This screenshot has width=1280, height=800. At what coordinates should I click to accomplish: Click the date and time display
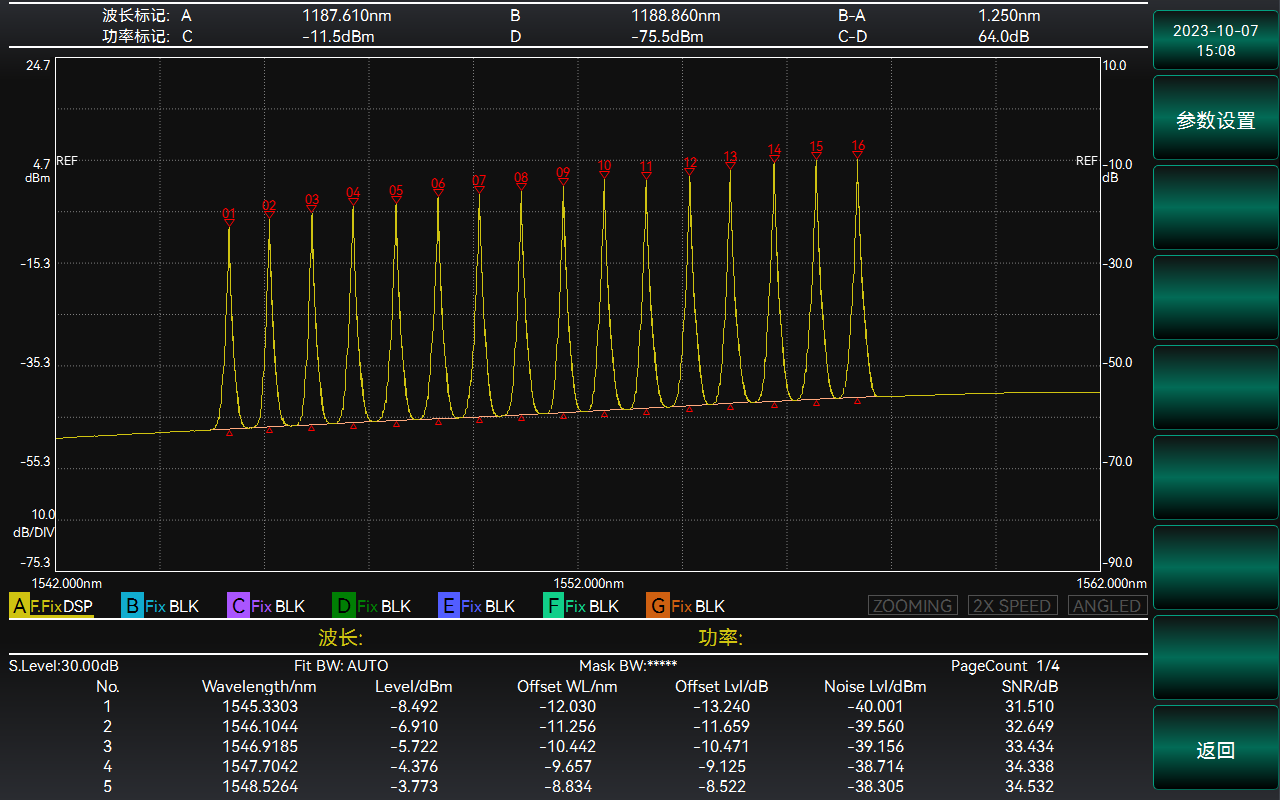1215,41
